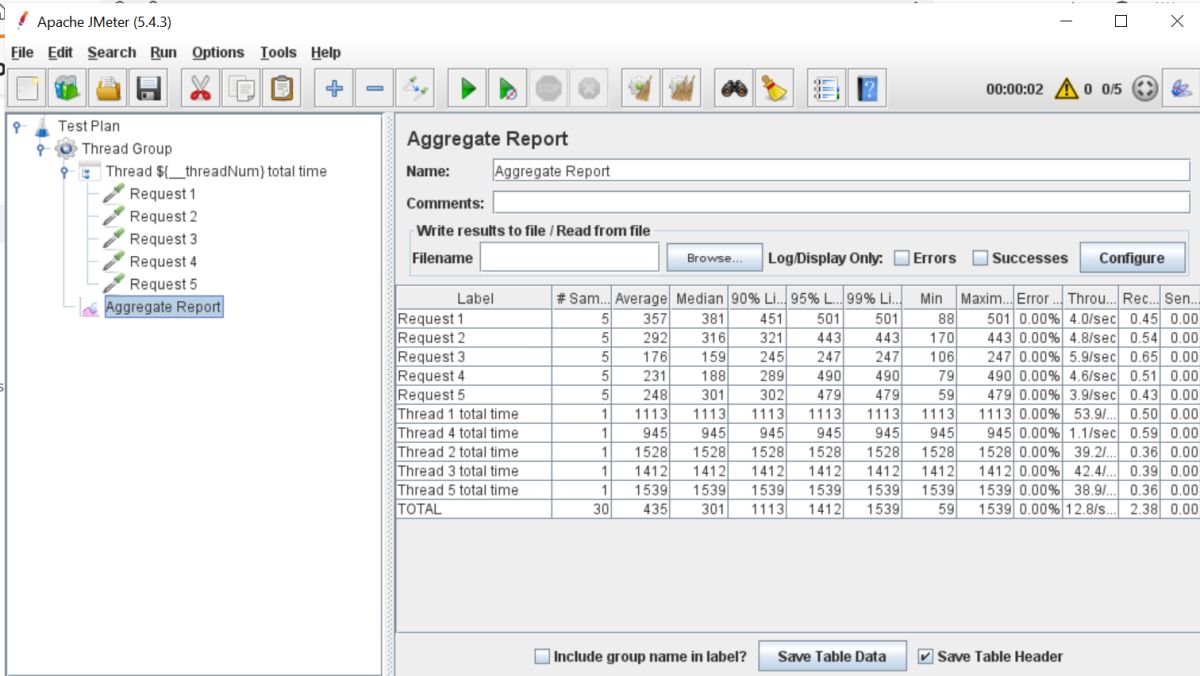
Task: Uncheck Save Table Header checkbox
Action: (925, 657)
